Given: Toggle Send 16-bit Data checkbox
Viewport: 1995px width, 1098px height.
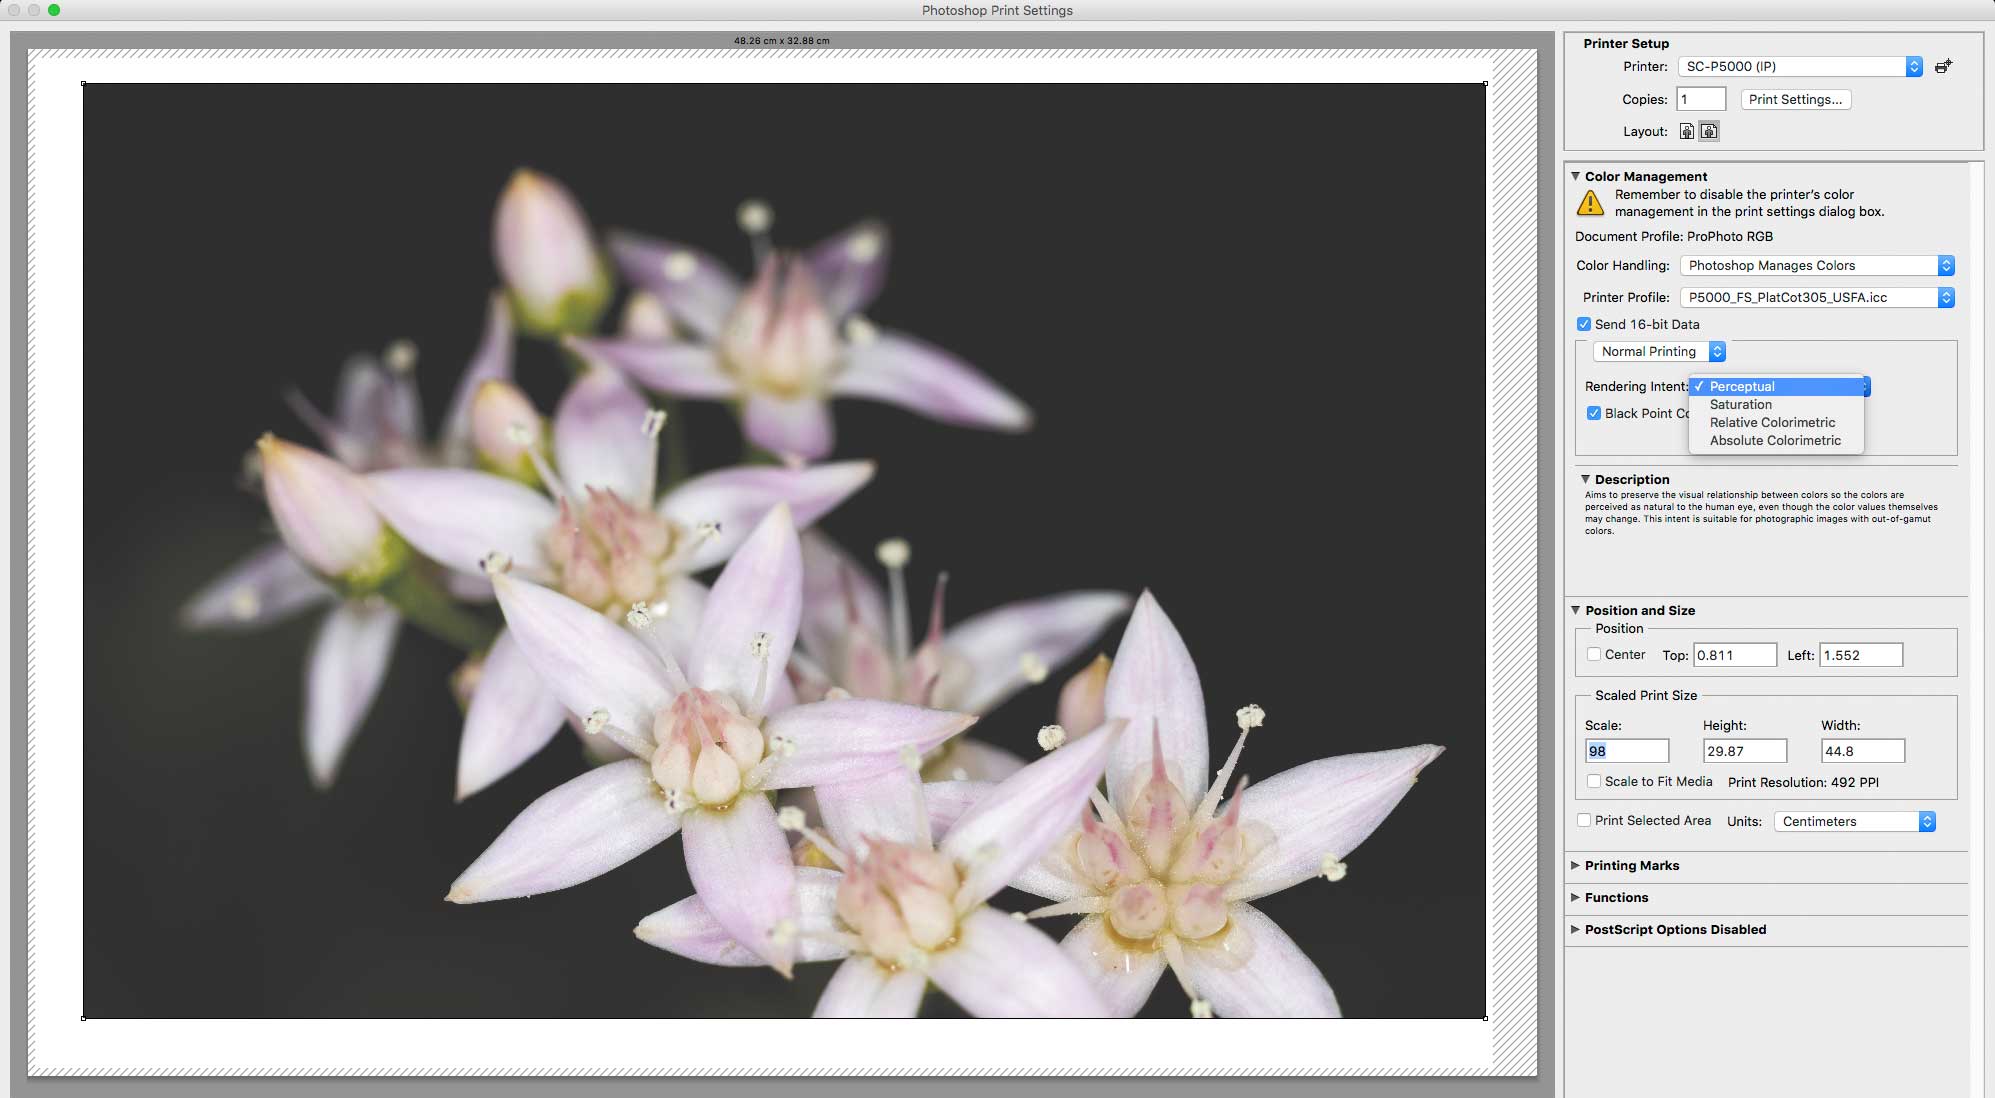Looking at the screenshot, I should pyautogui.click(x=1584, y=324).
